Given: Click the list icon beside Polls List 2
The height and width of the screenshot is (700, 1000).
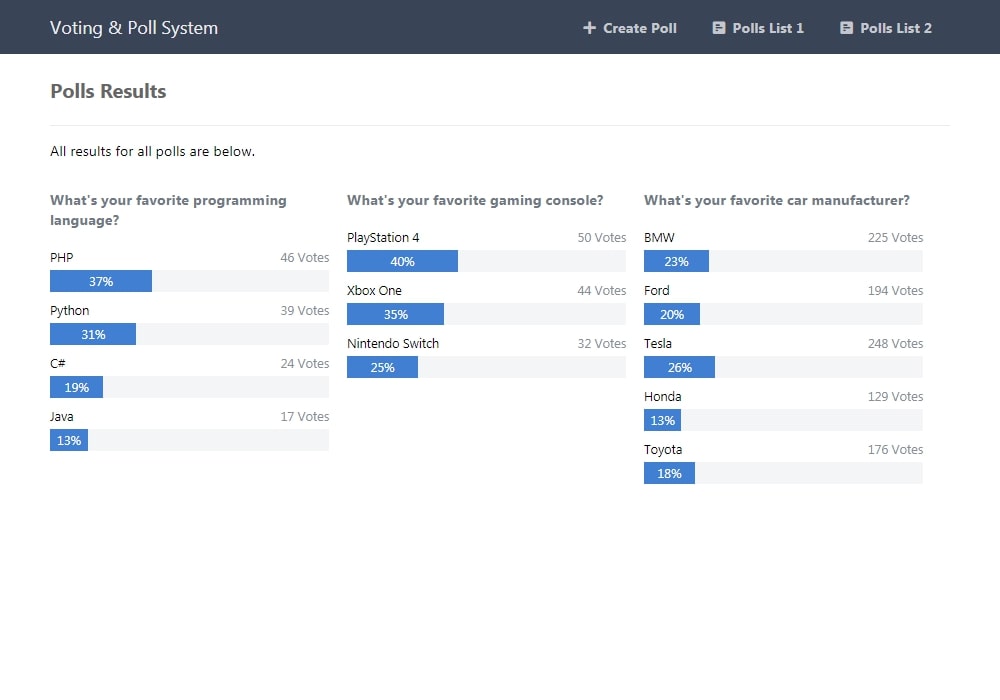Looking at the screenshot, I should pyautogui.click(x=846, y=28).
